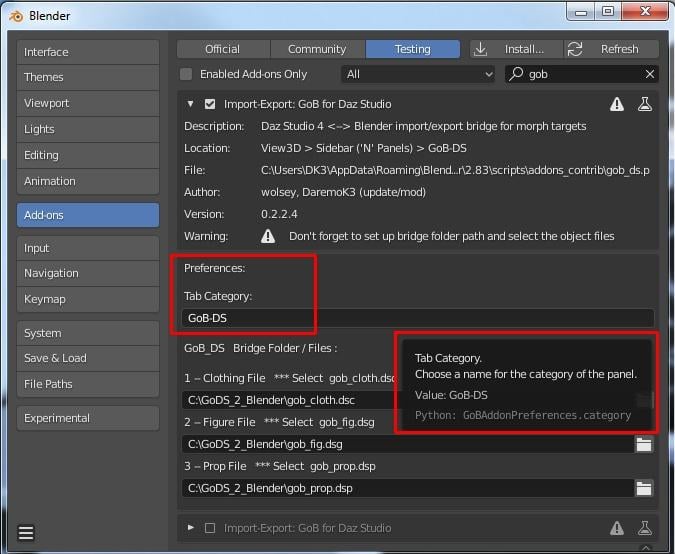Viewport: 675px width, 554px height.
Task: Open Keymap preferences section
Action: coord(88,299)
